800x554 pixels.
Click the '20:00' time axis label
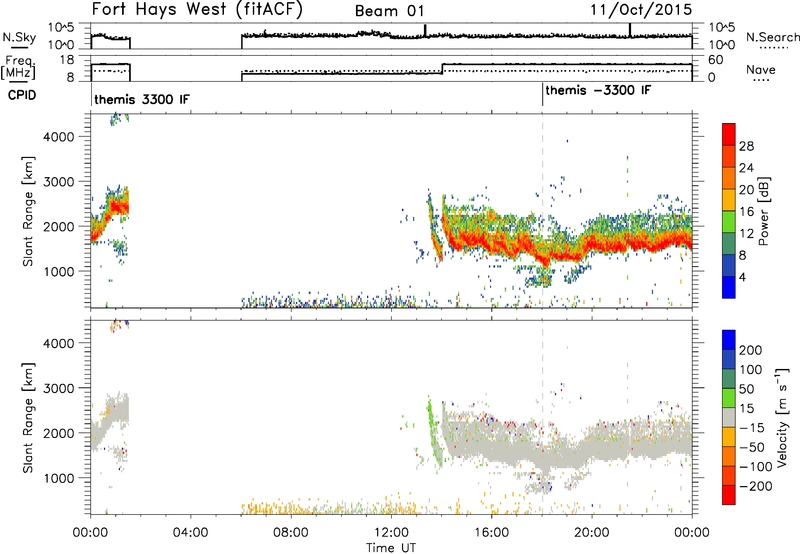pyautogui.click(x=592, y=533)
